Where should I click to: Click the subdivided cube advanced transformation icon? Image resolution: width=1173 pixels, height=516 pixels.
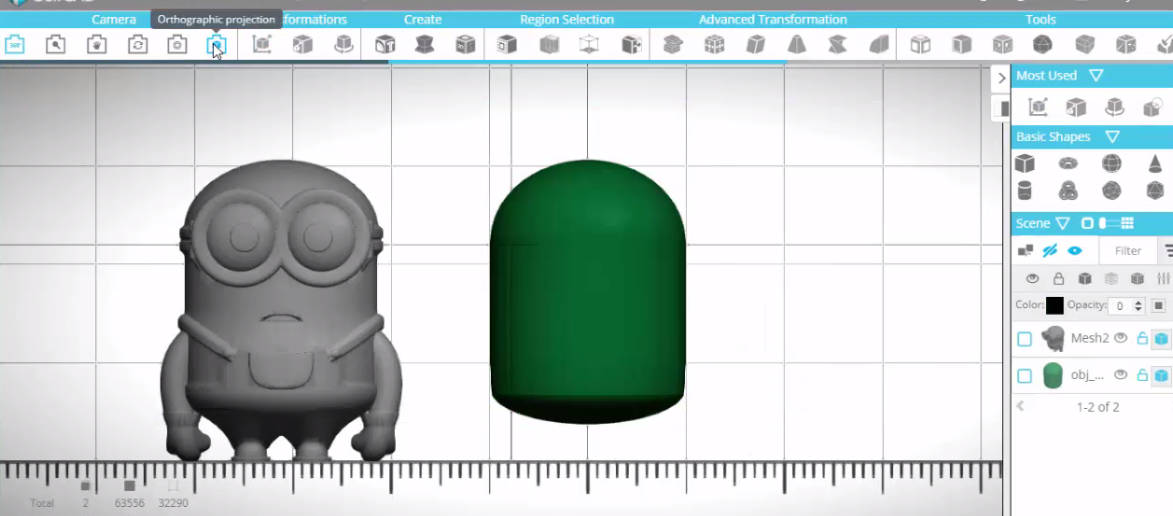point(714,45)
